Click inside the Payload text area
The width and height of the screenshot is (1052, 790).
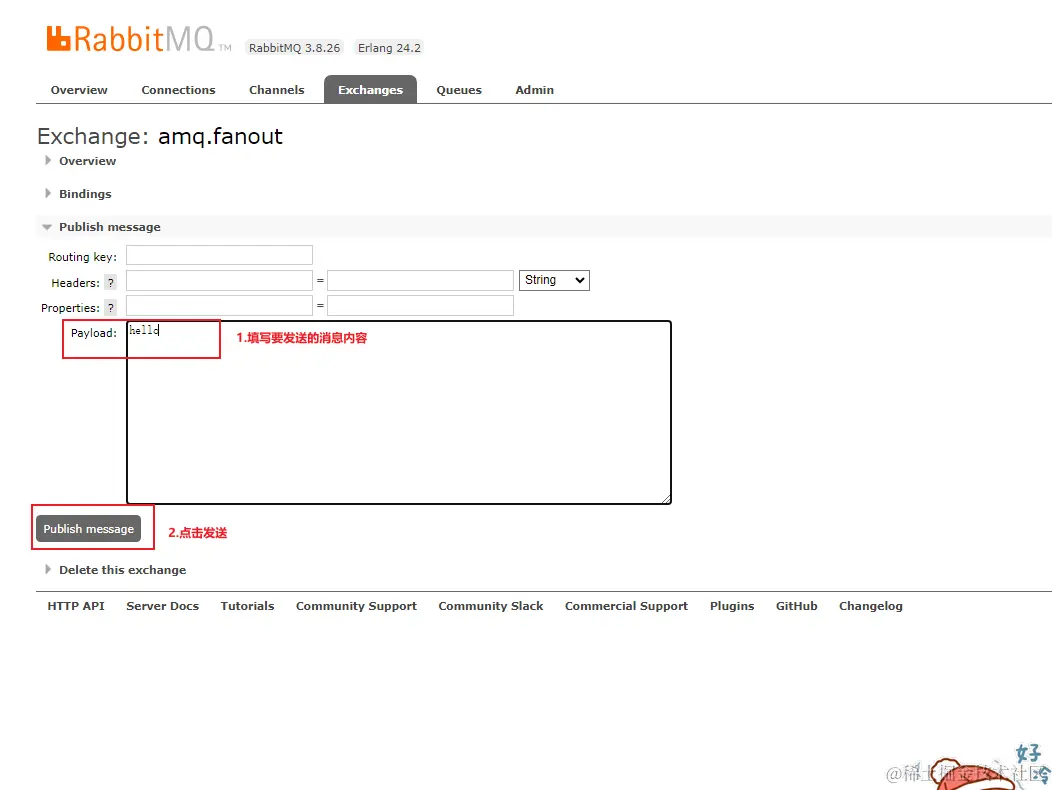[399, 412]
